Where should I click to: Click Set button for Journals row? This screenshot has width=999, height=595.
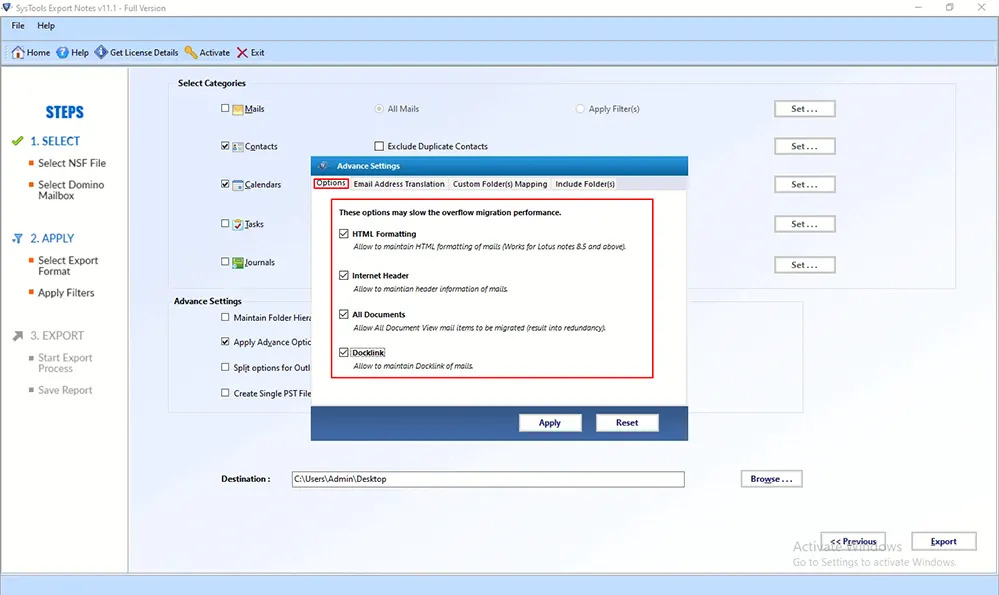805,265
